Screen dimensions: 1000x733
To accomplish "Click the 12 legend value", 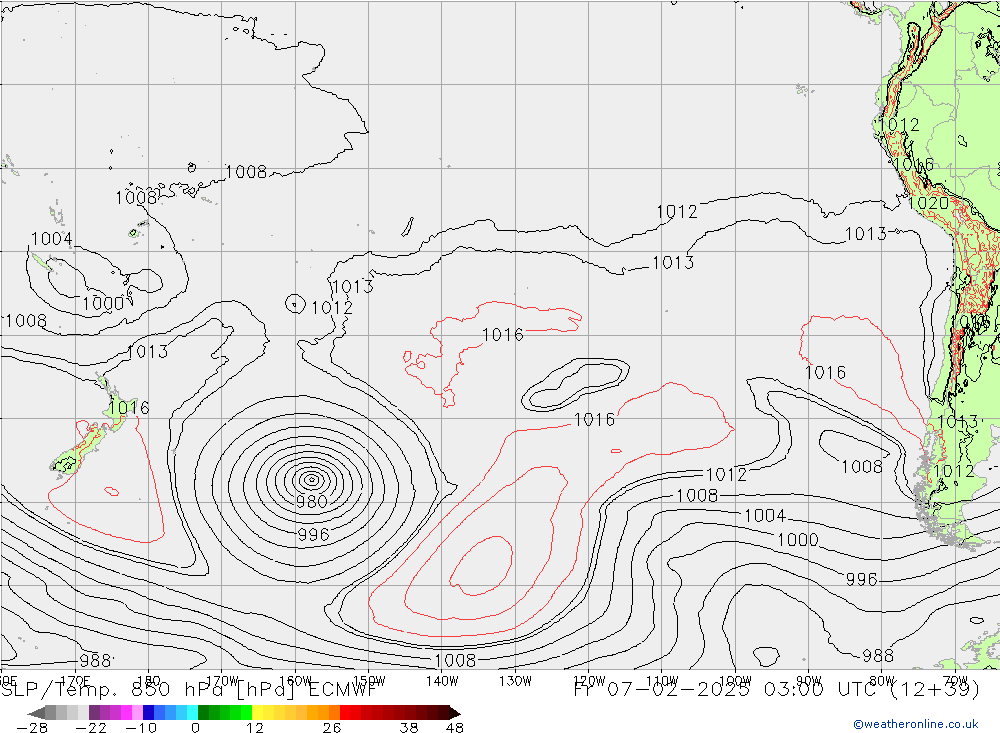I will click(254, 727).
